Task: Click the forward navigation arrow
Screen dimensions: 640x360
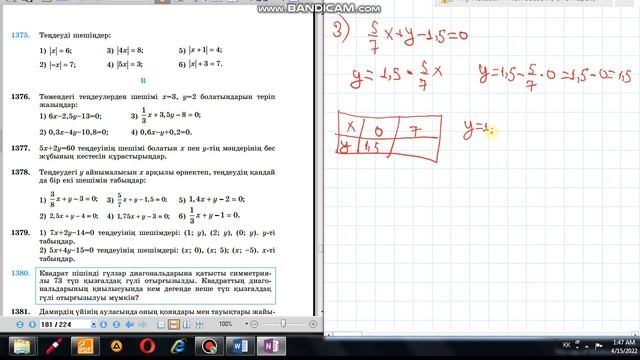Action: [x=142, y=324]
